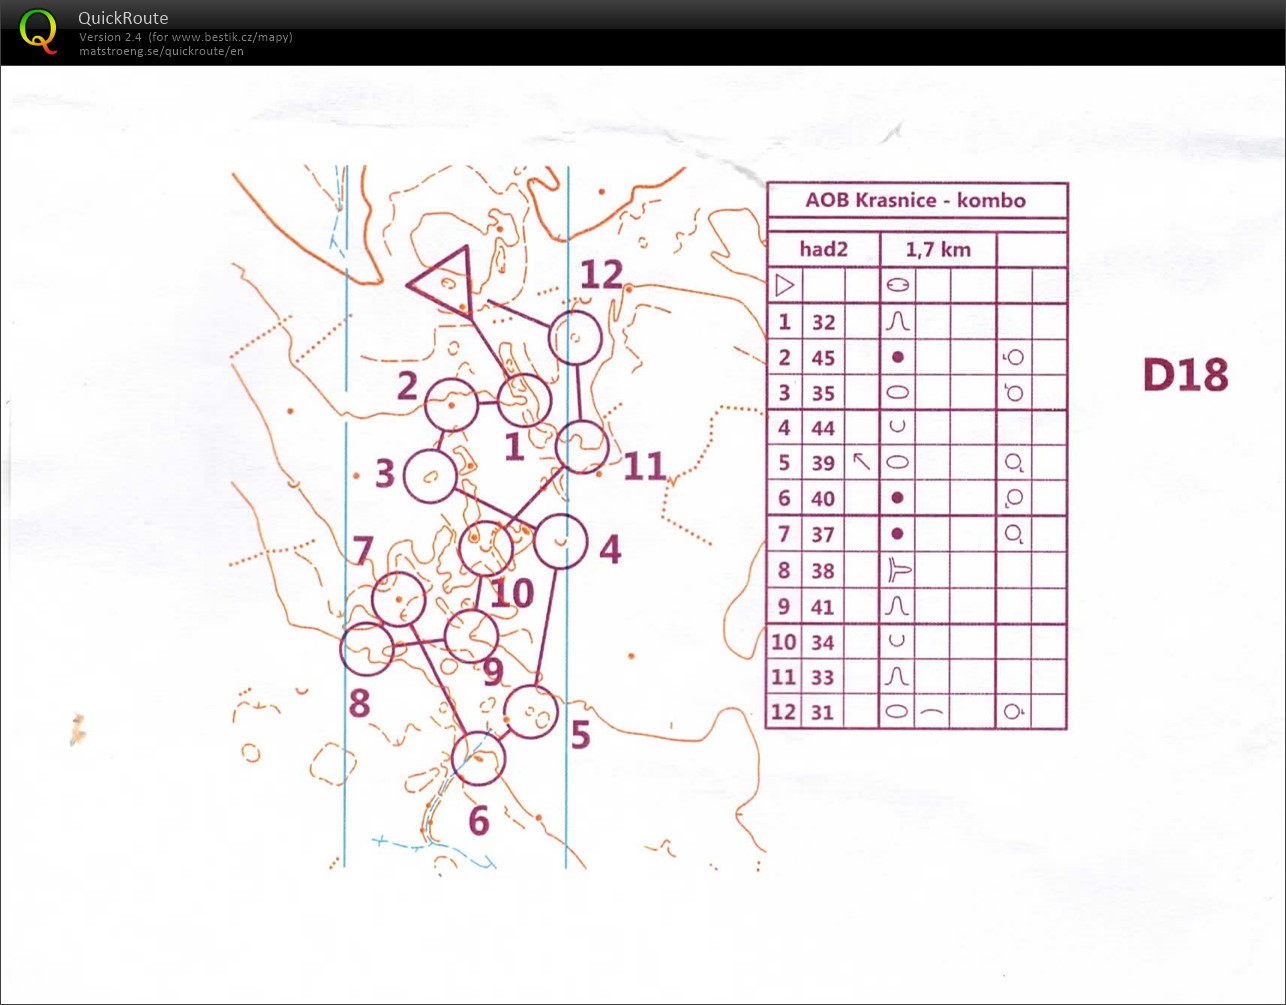Click the re-entrant fork symbol in row 8
The width and height of the screenshot is (1286, 1005).
[x=898, y=570]
